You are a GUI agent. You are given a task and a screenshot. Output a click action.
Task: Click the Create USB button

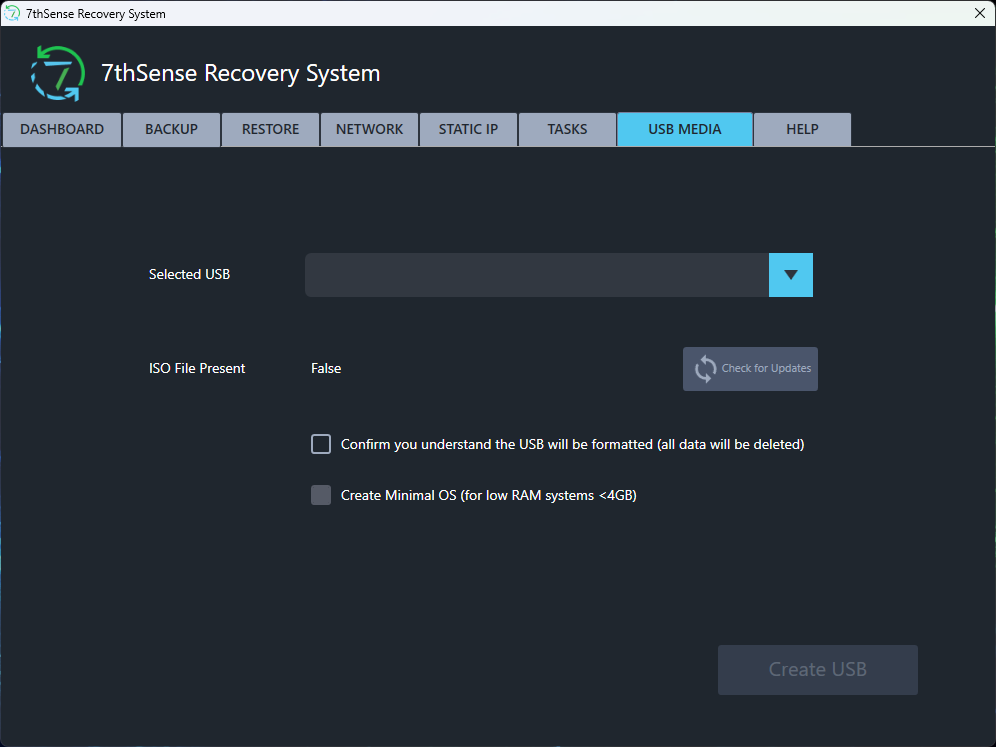coord(818,670)
